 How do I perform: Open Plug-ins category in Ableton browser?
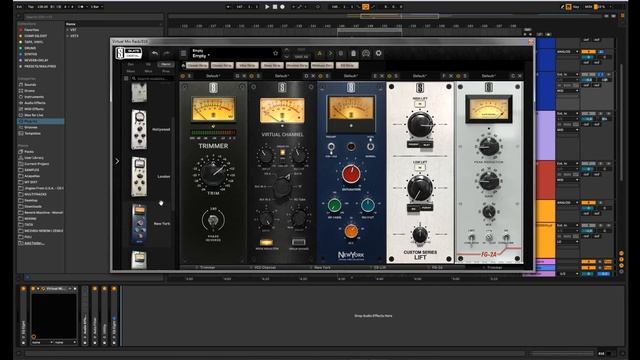40,121
